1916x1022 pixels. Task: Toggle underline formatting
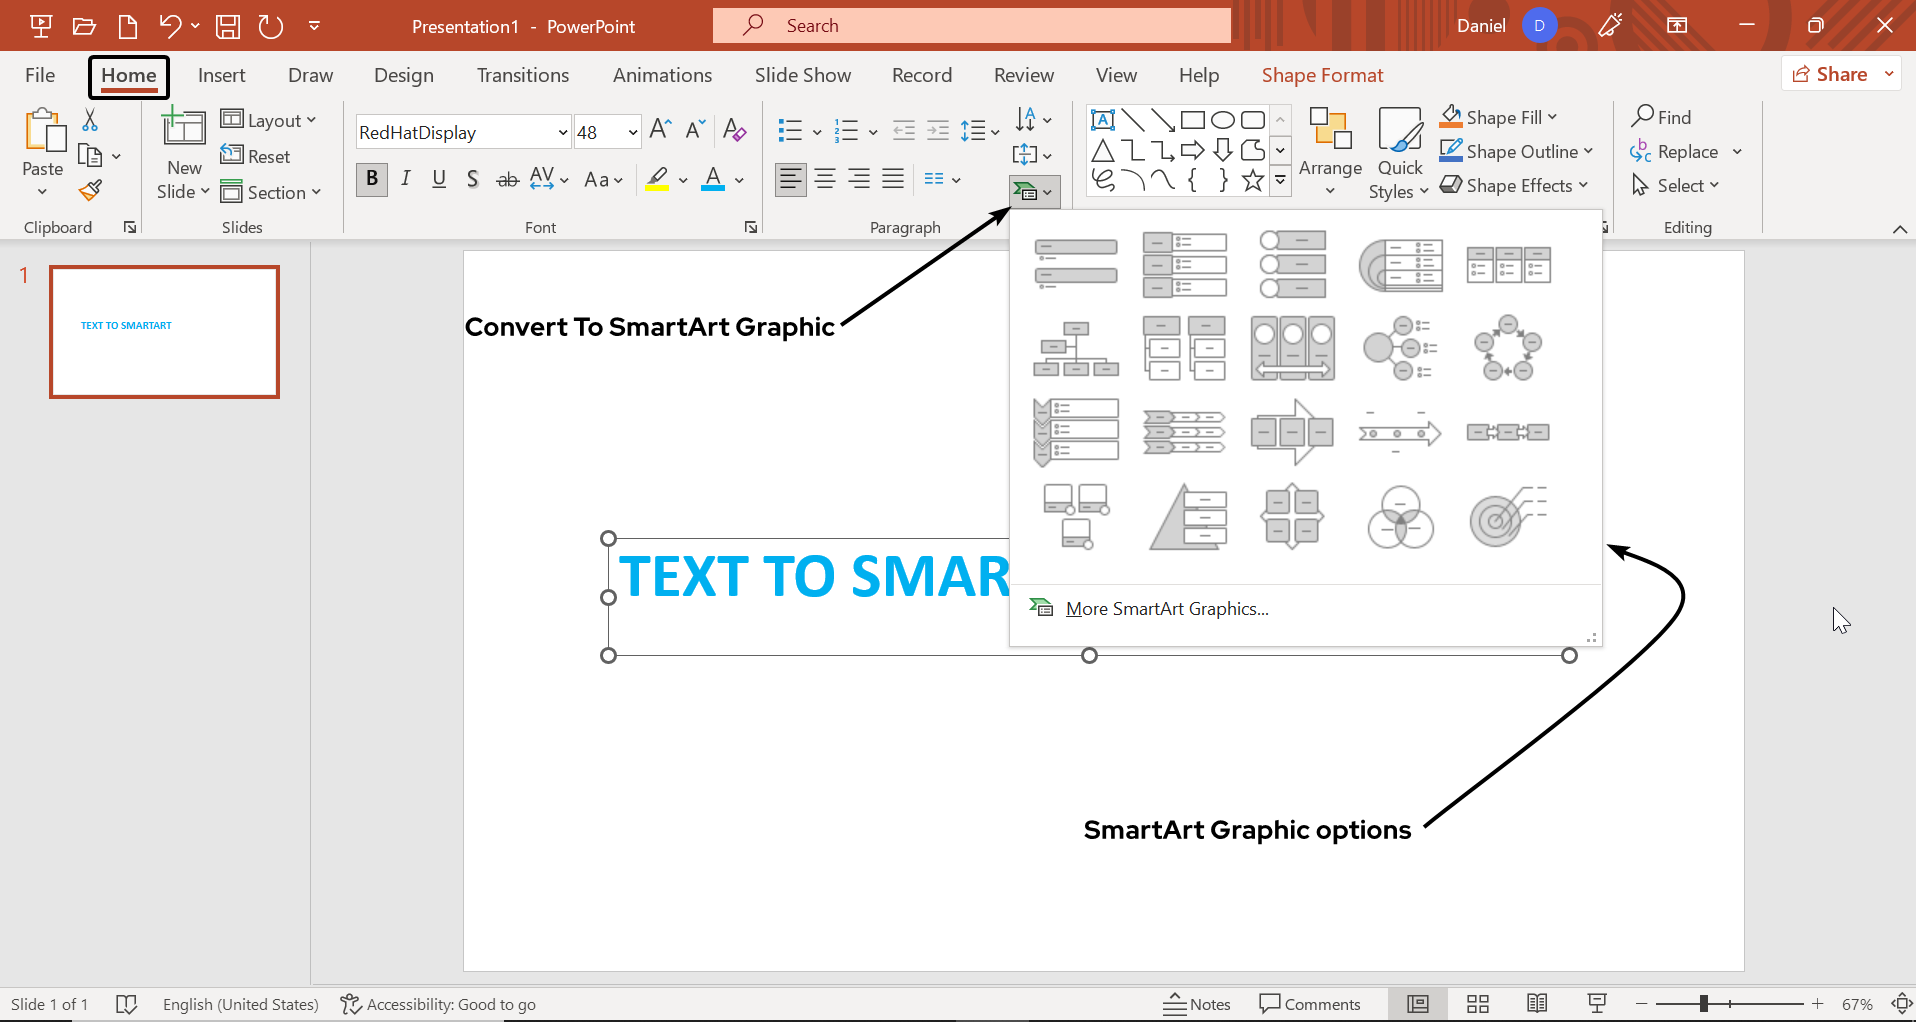click(x=439, y=179)
